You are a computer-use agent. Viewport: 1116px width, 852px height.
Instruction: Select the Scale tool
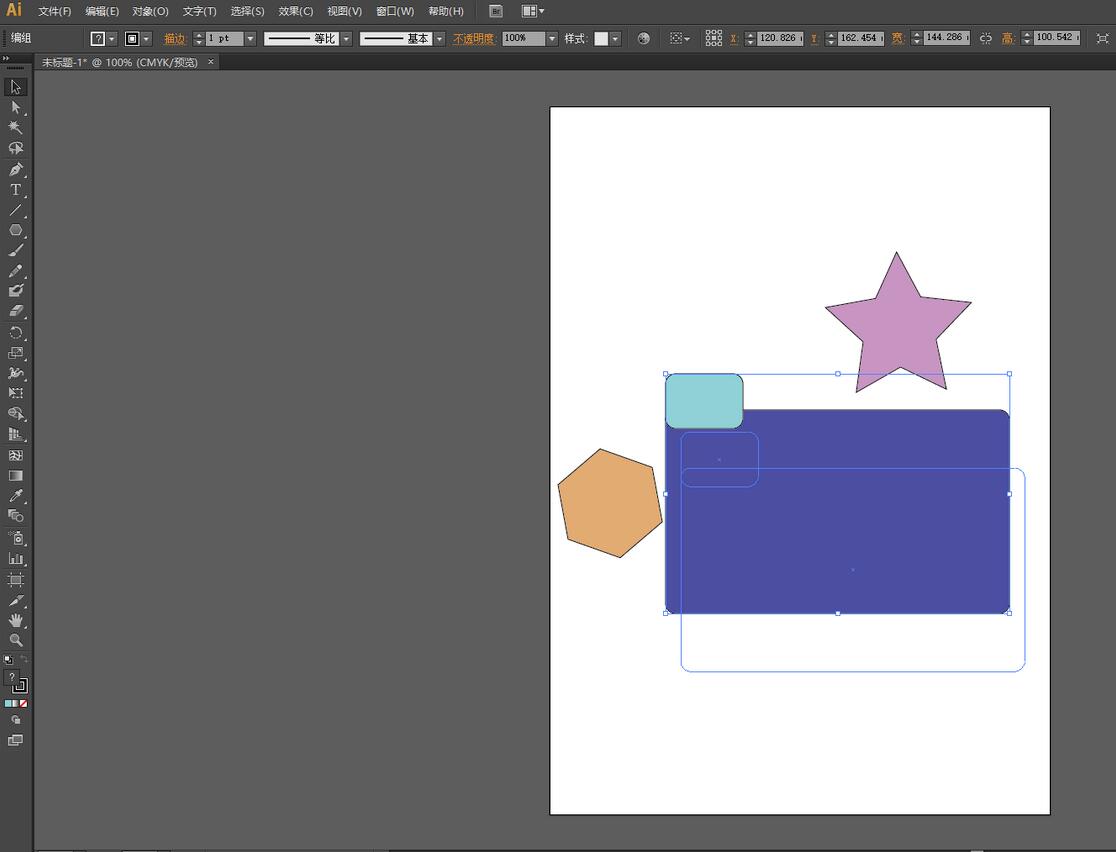point(16,353)
